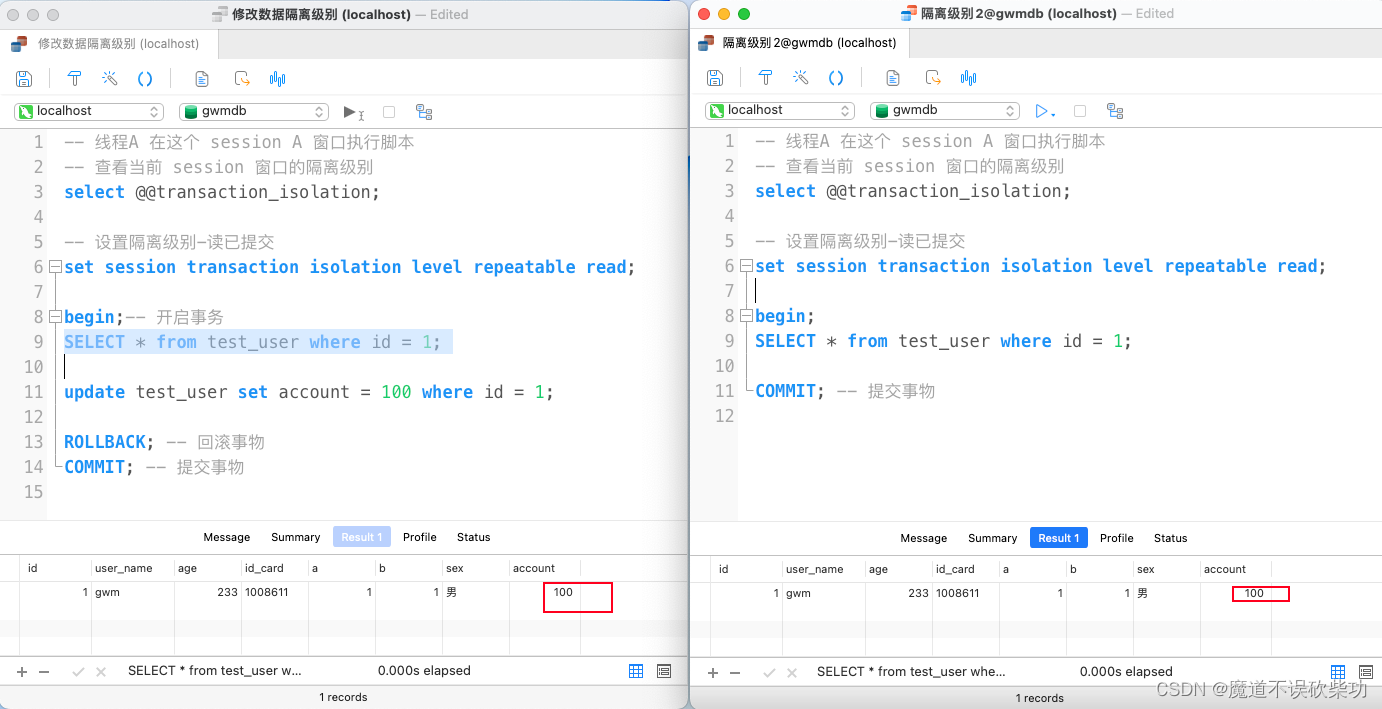Delete record minus button, left result grid

44,672
